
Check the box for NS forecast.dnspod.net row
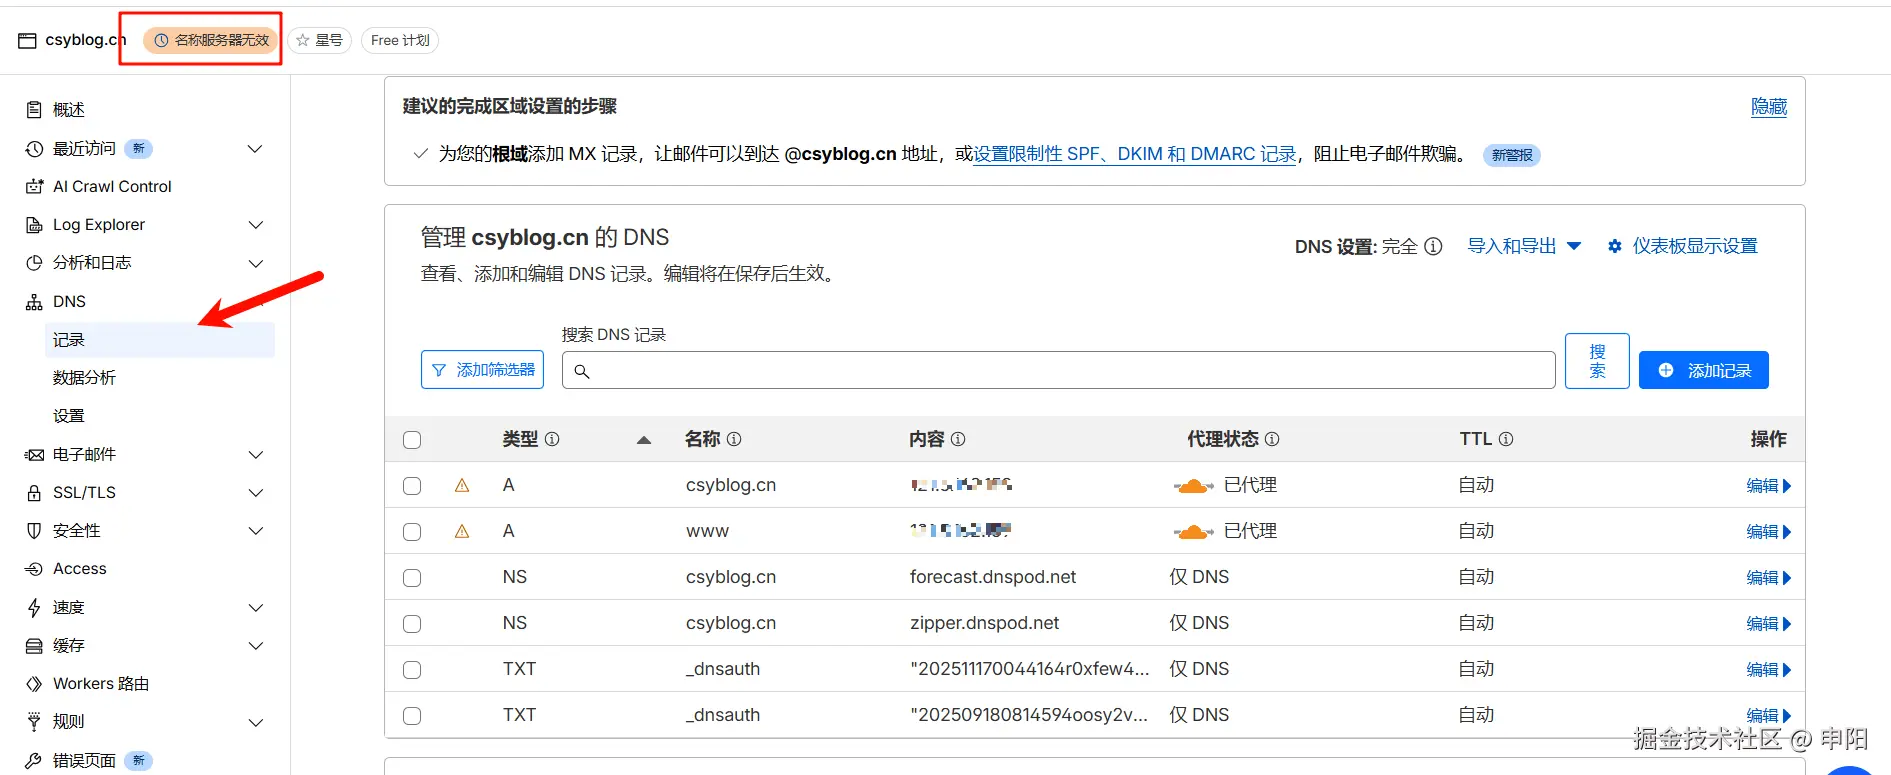[412, 578]
